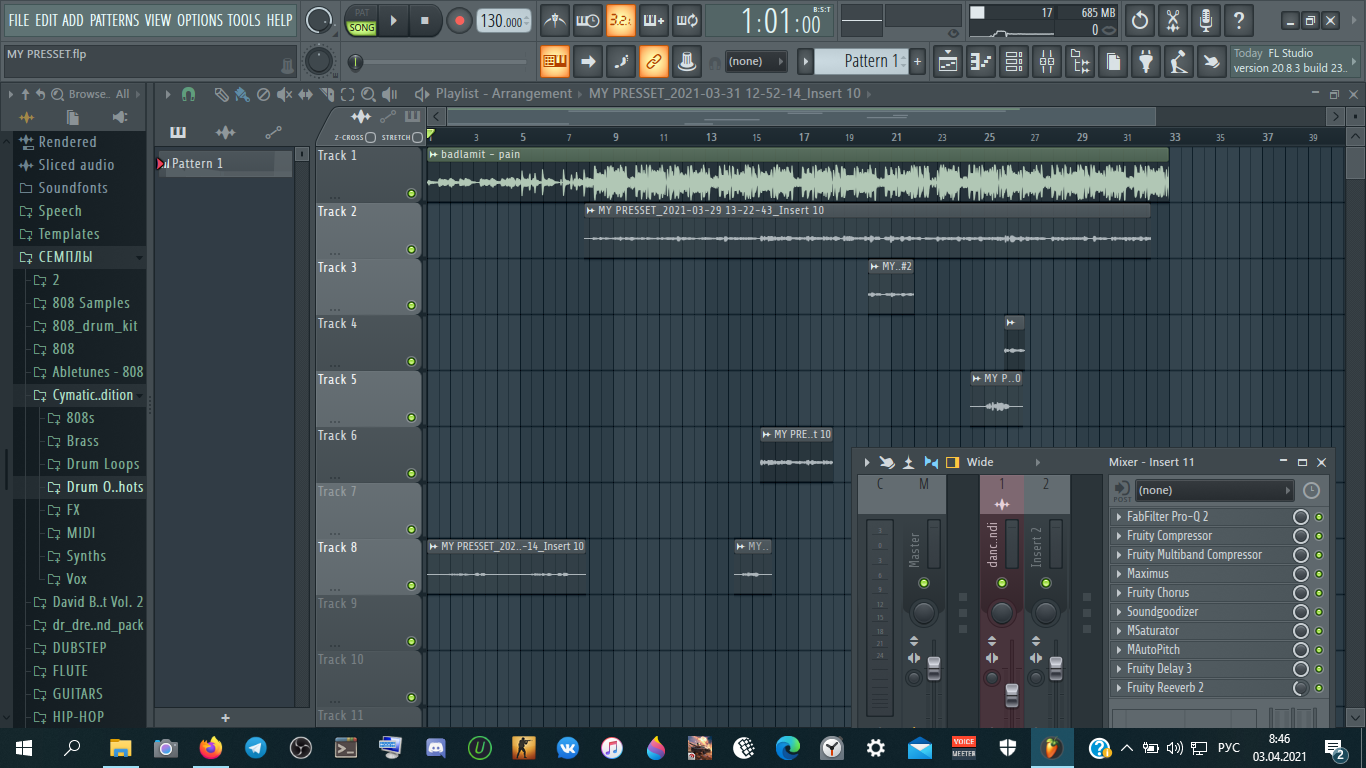Image resolution: width=1366 pixels, height=768 pixels.
Task: Select the Playlist delete tool
Action: [263, 94]
